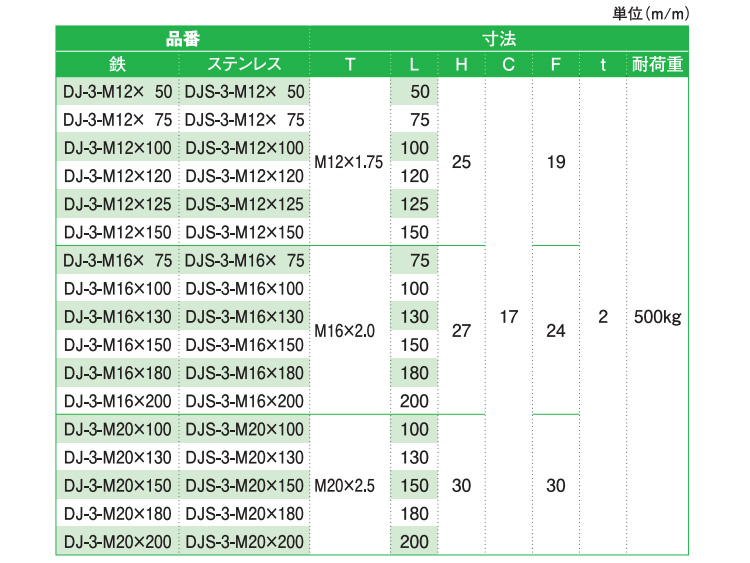Select the T column header
This screenshot has height=563, width=750.
point(350,64)
